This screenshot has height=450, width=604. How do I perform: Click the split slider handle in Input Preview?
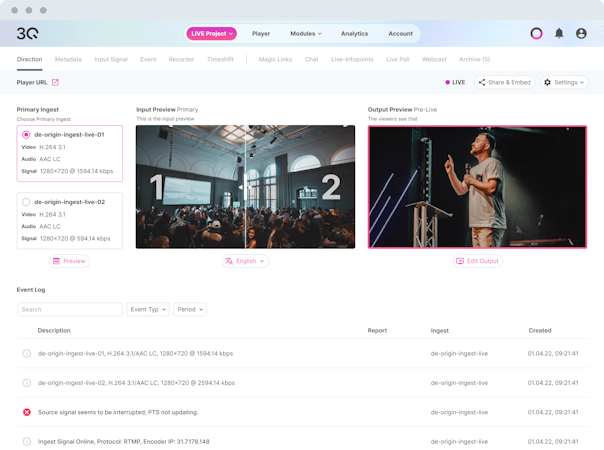point(245,187)
